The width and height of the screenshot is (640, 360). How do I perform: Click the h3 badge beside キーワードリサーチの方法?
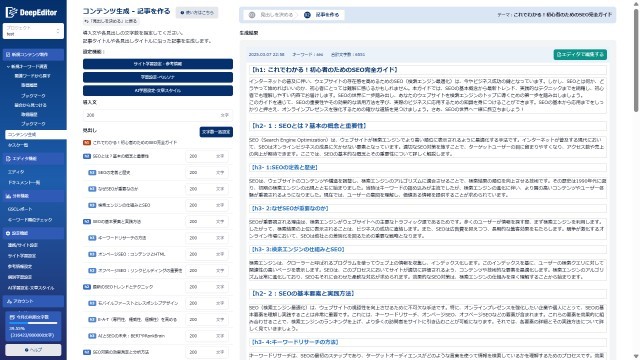coord(92,238)
